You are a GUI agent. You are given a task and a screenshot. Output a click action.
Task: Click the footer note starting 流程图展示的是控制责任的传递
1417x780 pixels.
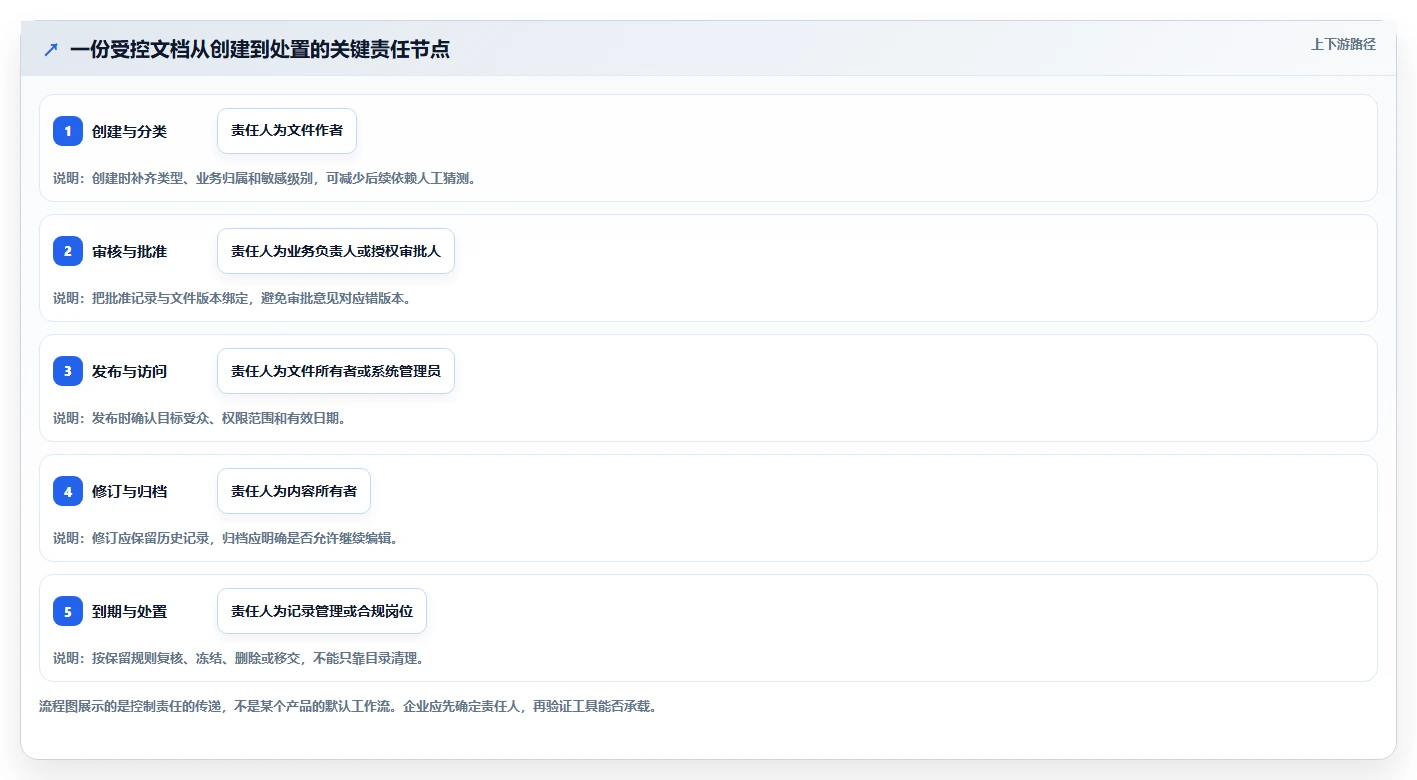pyautogui.click(x=348, y=706)
